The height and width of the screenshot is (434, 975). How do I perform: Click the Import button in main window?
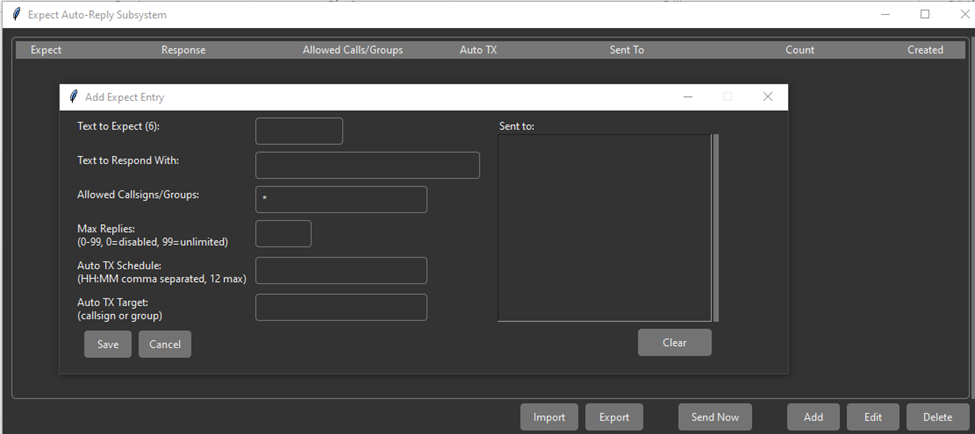[x=549, y=417]
